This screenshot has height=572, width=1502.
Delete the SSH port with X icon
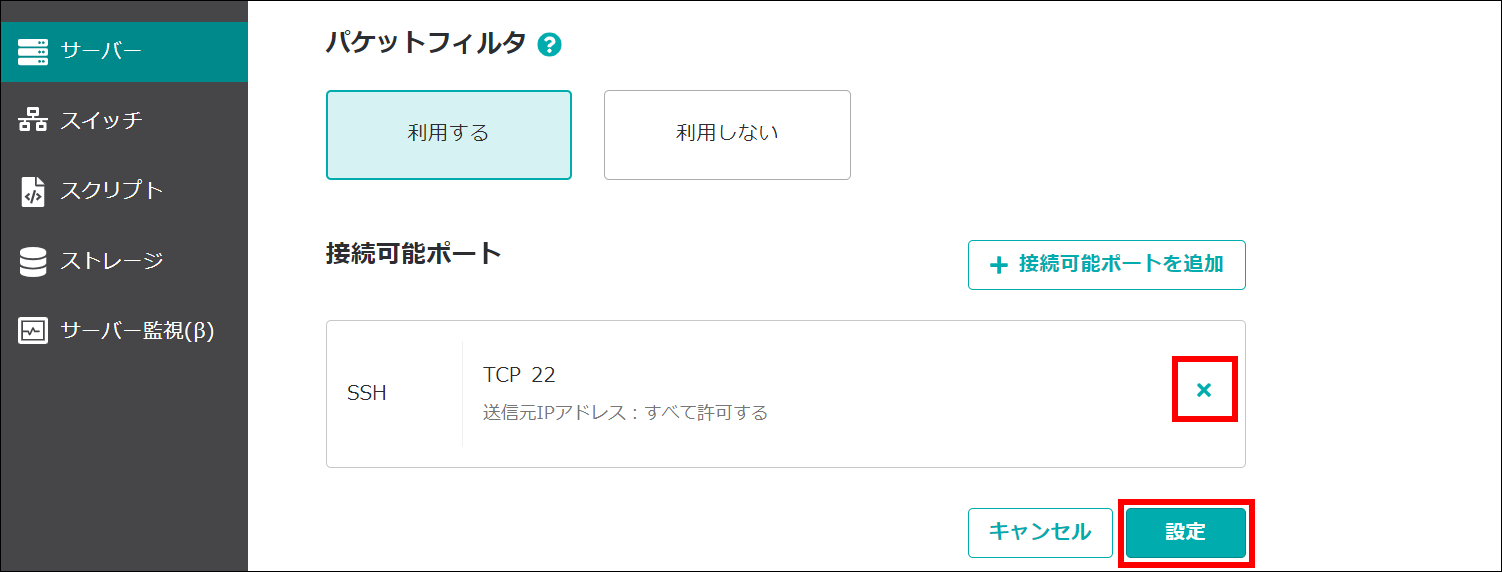1204,390
